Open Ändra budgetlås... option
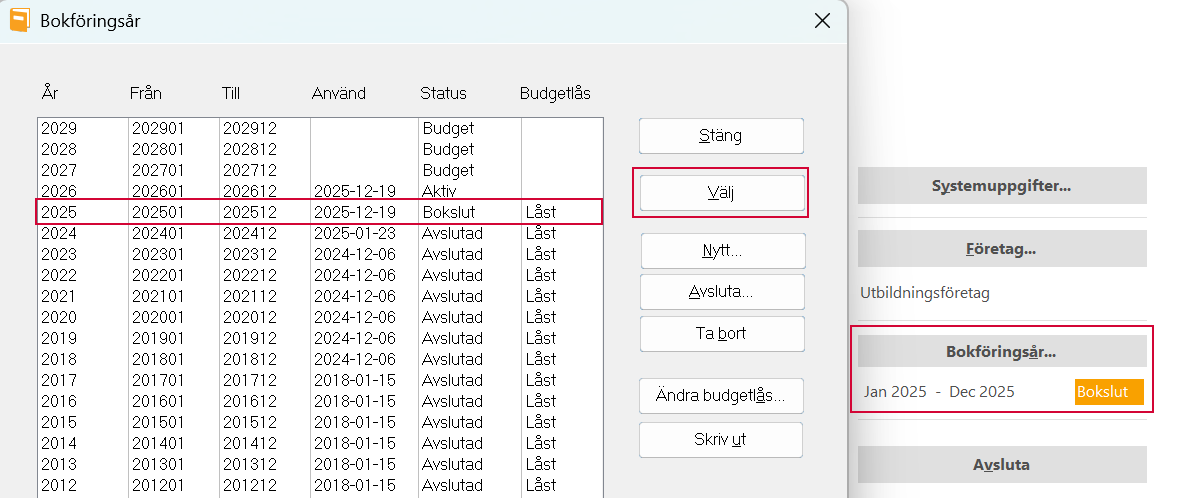 [721, 396]
